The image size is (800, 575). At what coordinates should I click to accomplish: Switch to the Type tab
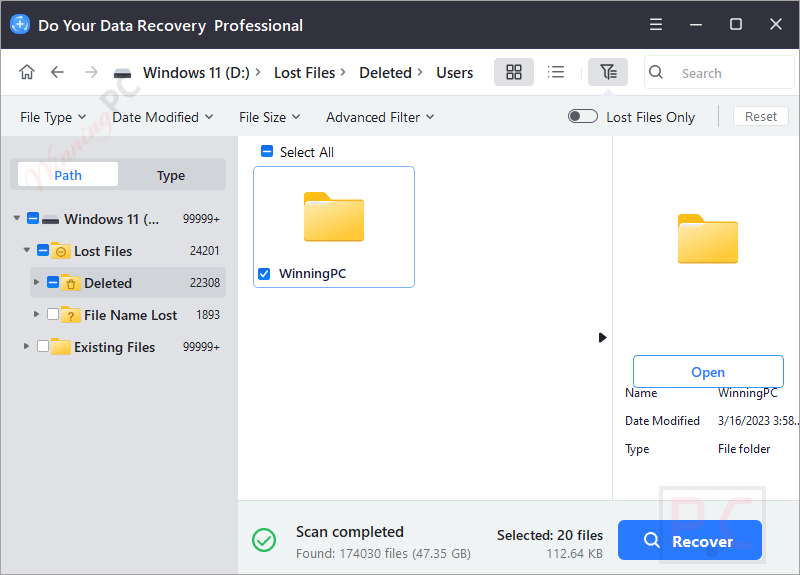[171, 175]
